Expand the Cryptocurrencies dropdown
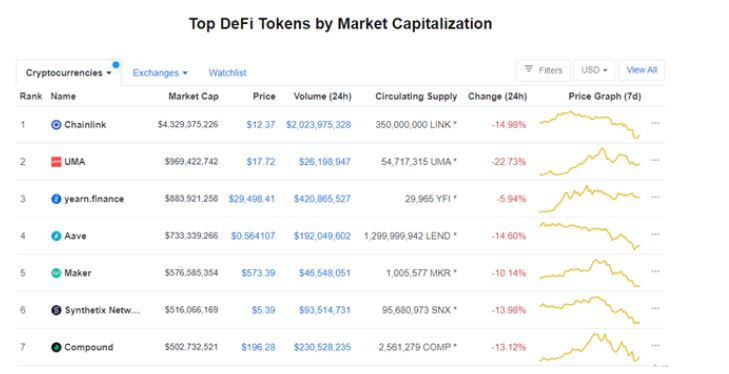The height and width of the screenshot is (374, 729). 69,73
